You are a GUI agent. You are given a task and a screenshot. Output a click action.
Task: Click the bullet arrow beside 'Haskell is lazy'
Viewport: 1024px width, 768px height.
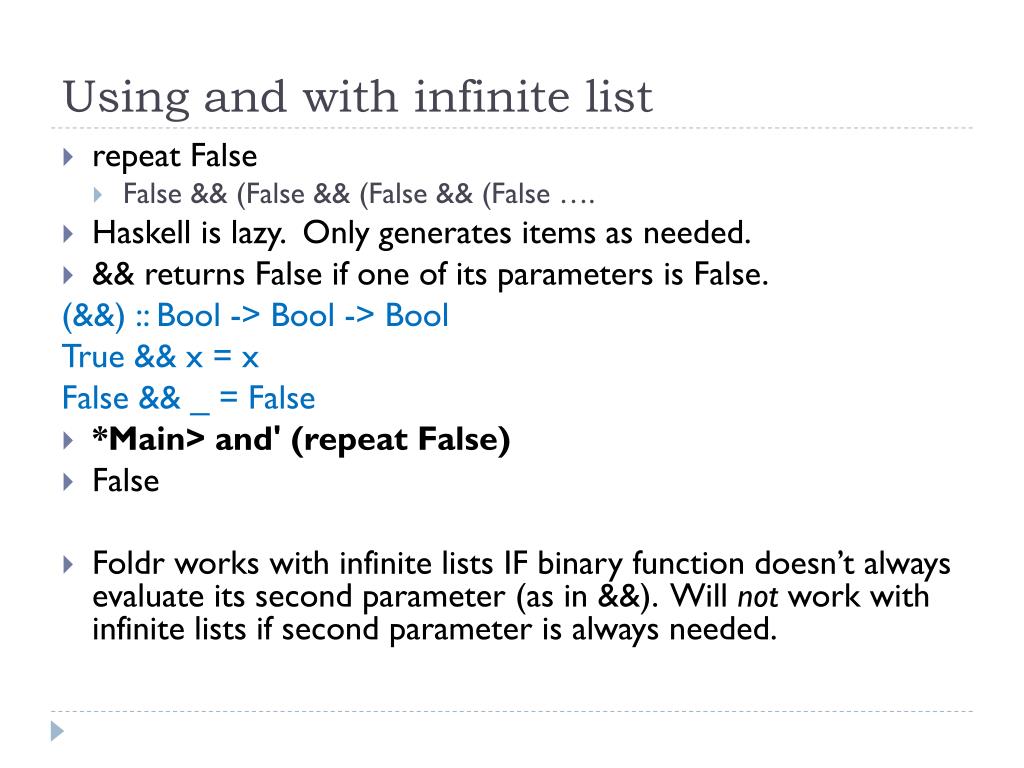68,234
